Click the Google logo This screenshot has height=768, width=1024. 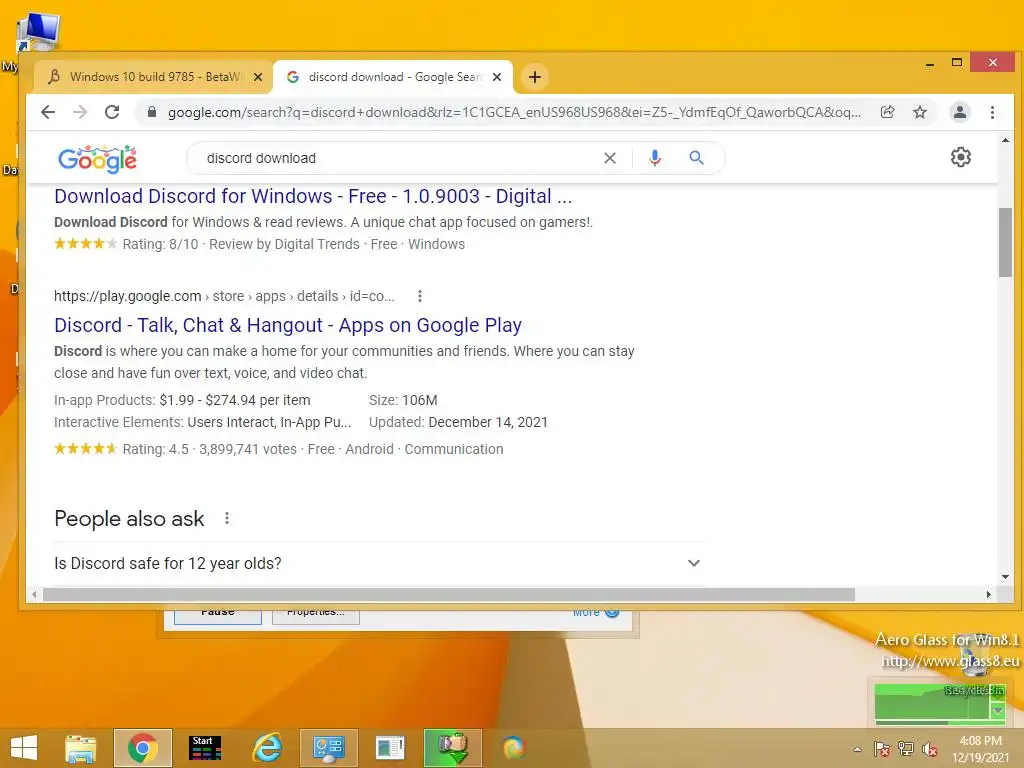(x=97, y=159)
